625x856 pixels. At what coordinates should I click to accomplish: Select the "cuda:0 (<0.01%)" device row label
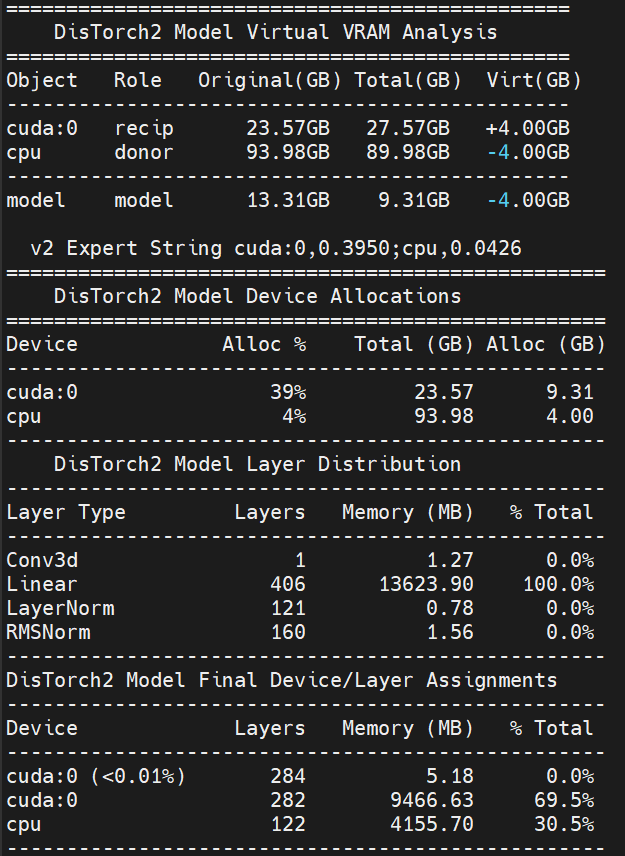[96, 776]
